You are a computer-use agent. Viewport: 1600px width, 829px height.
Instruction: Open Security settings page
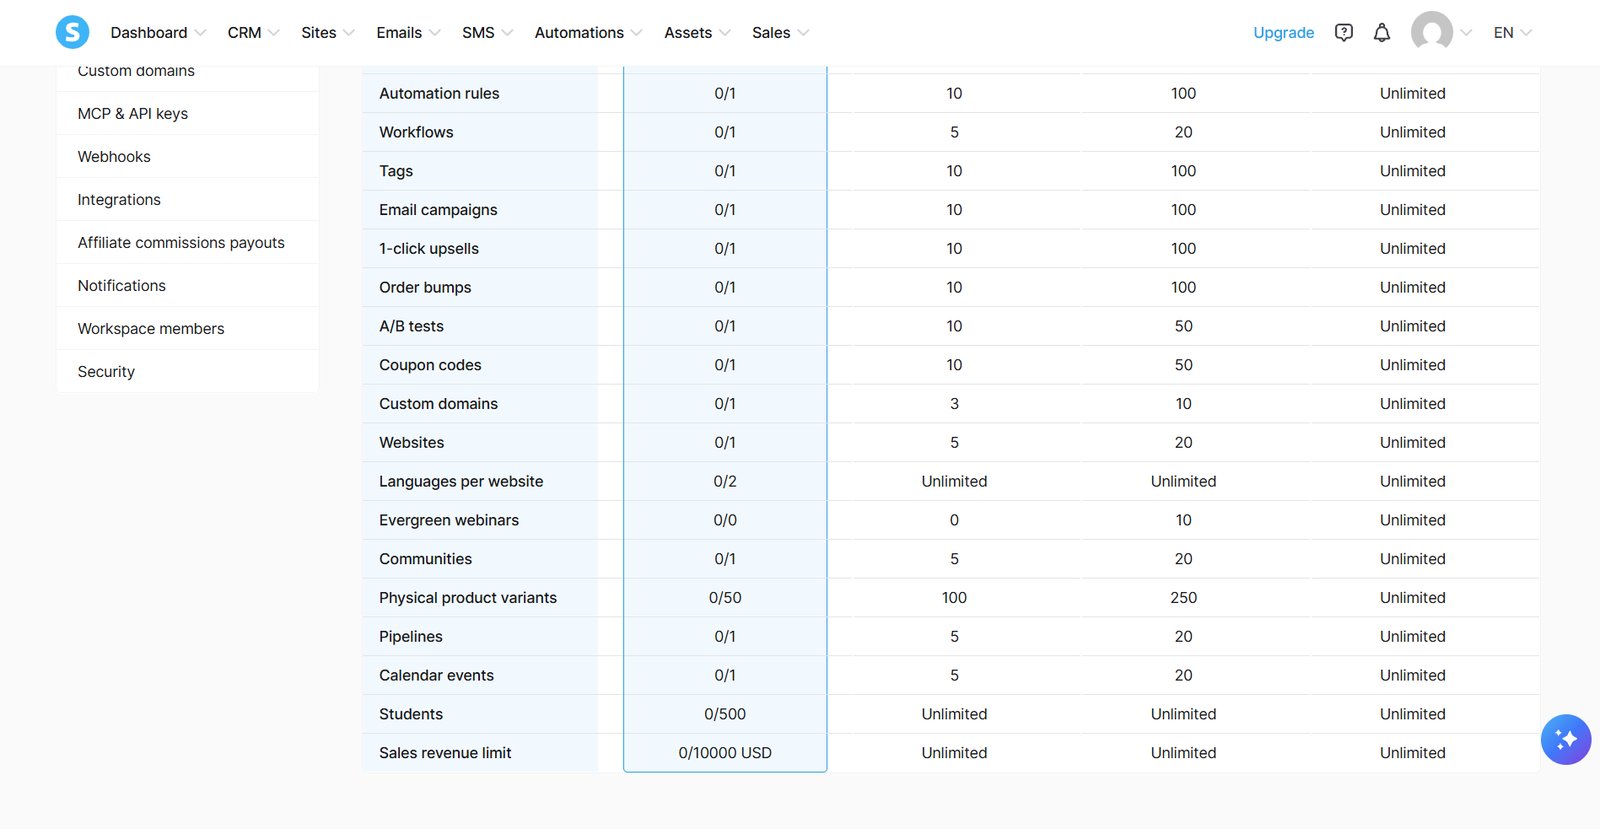[187, 372]
